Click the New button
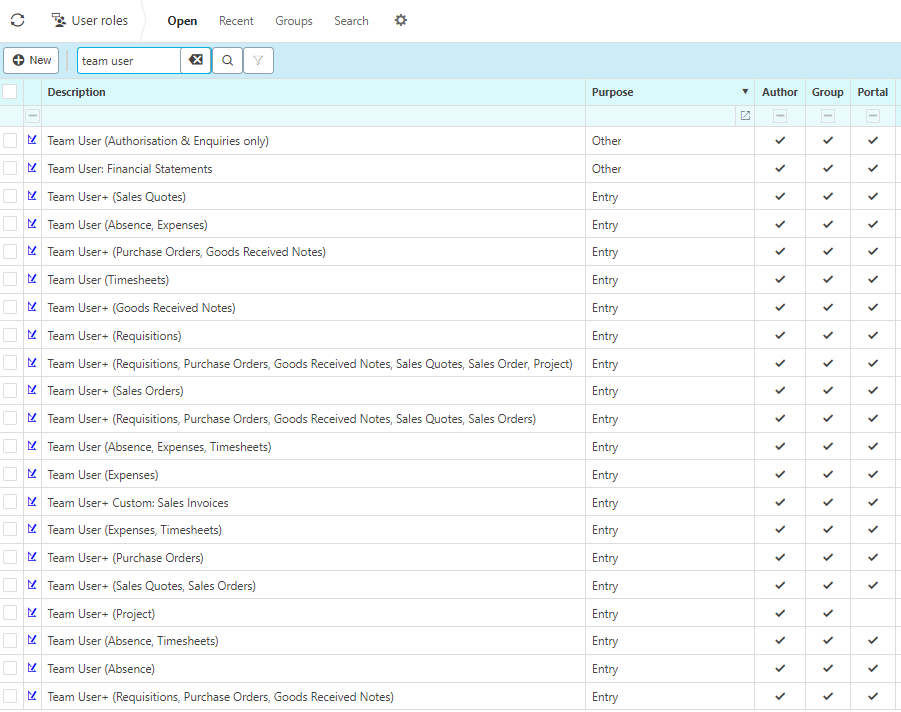 coord(31,60)
